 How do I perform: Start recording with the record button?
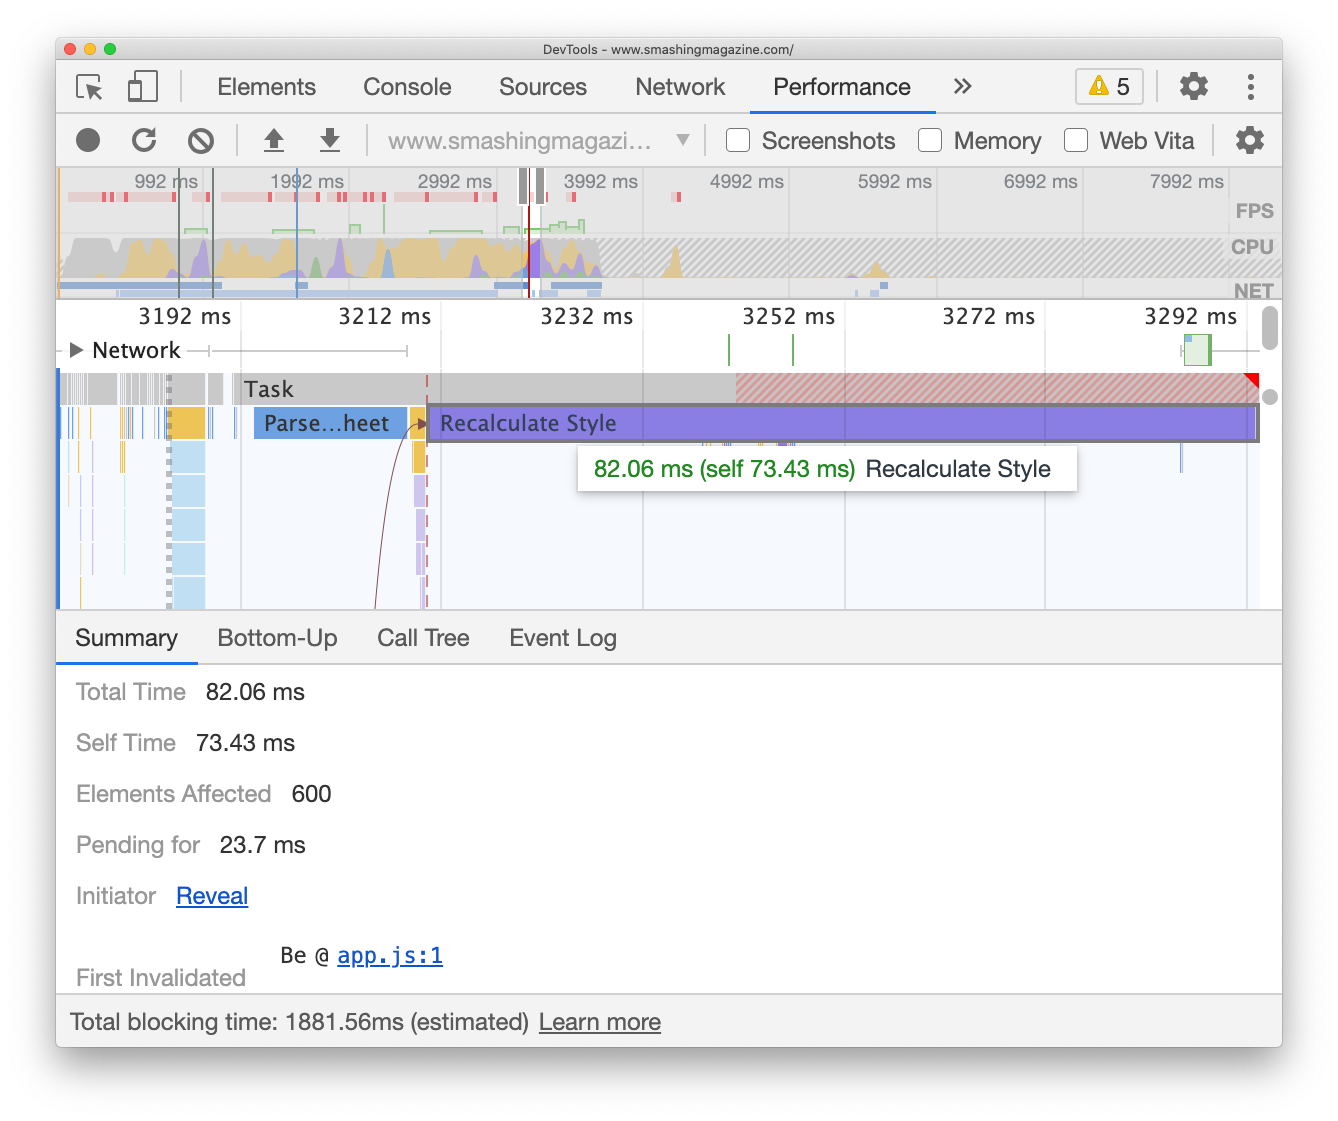click(x=88, y=141)
